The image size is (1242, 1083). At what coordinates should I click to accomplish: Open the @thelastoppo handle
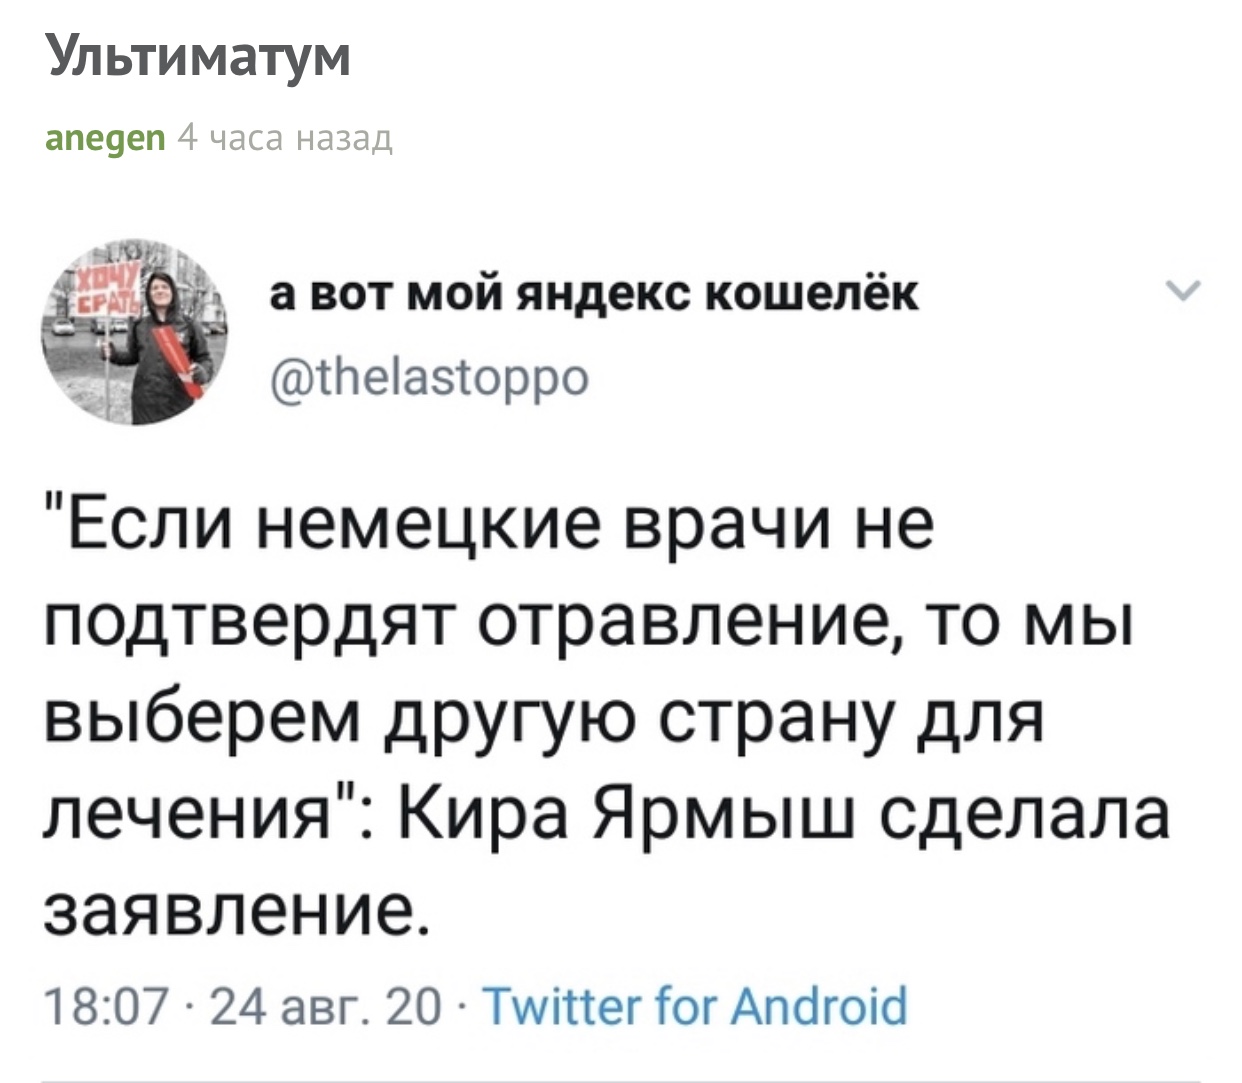click(431, 377)
